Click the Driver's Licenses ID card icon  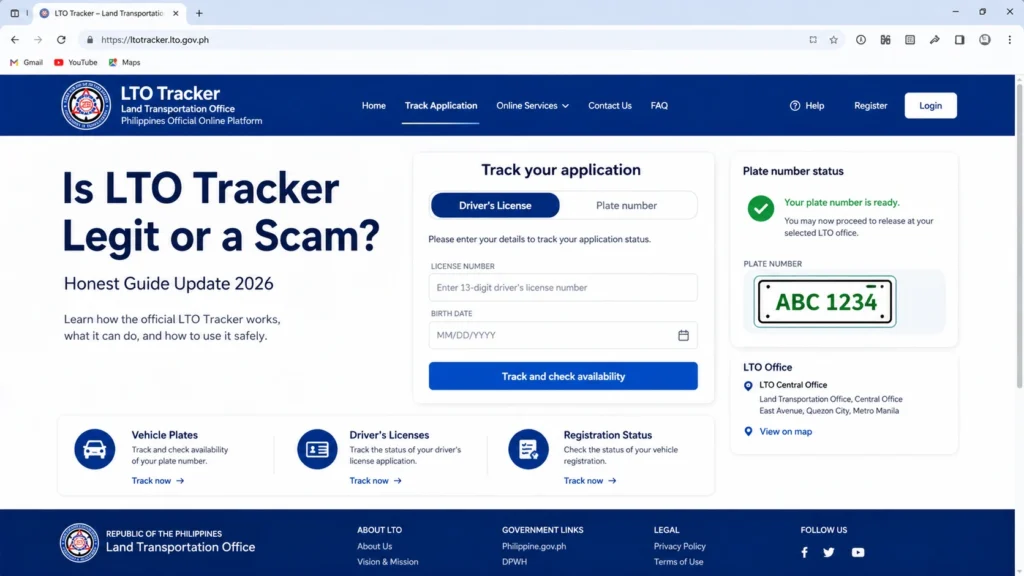[x=317, y=449]
